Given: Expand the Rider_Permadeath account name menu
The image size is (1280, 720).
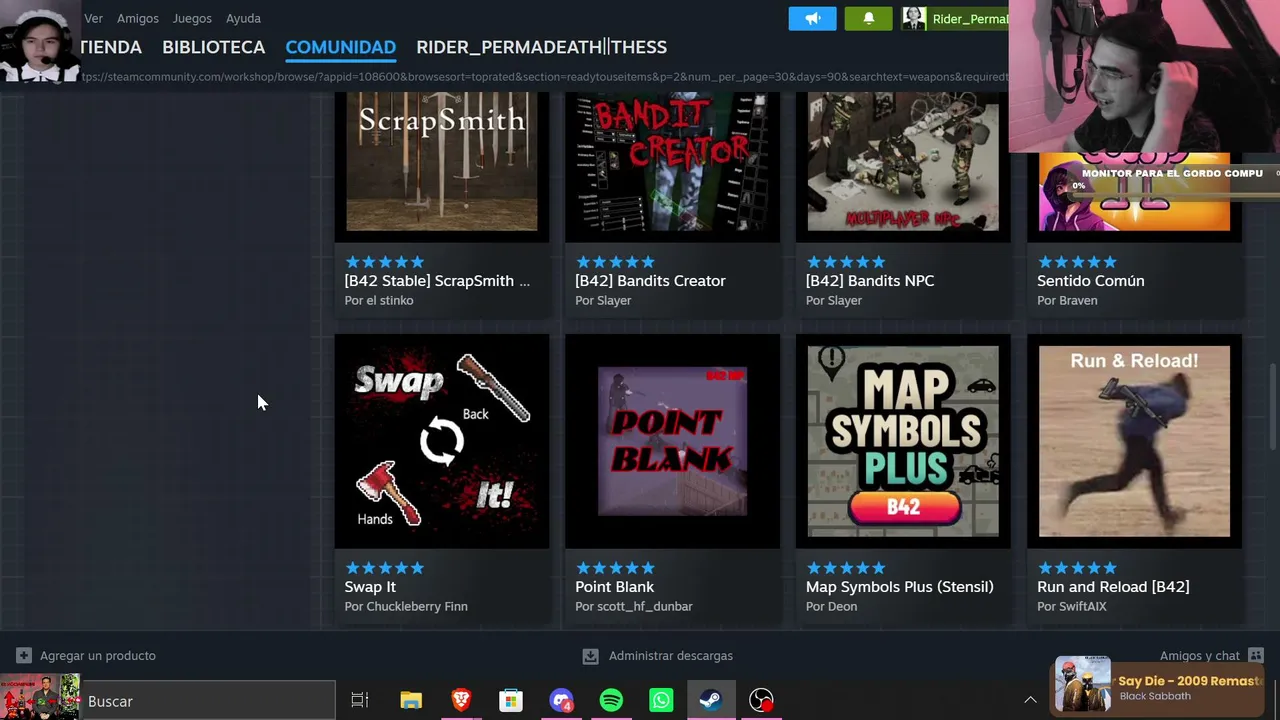Looking at the screenshot, I should point(970,18).
